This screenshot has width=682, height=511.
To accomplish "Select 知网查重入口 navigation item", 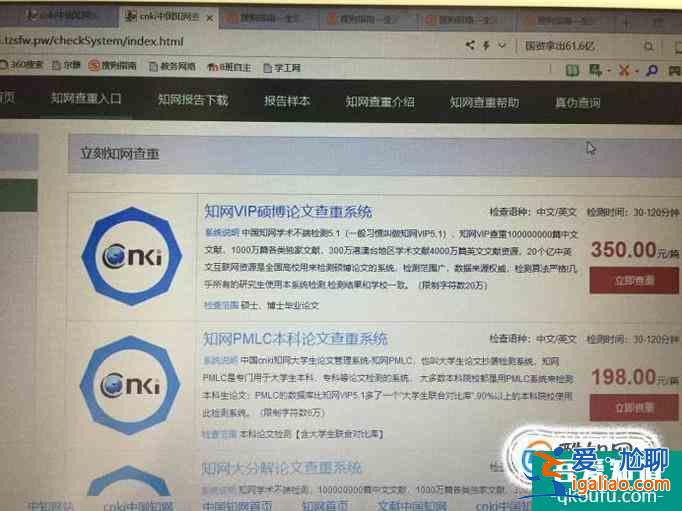I will click(86, 99).
